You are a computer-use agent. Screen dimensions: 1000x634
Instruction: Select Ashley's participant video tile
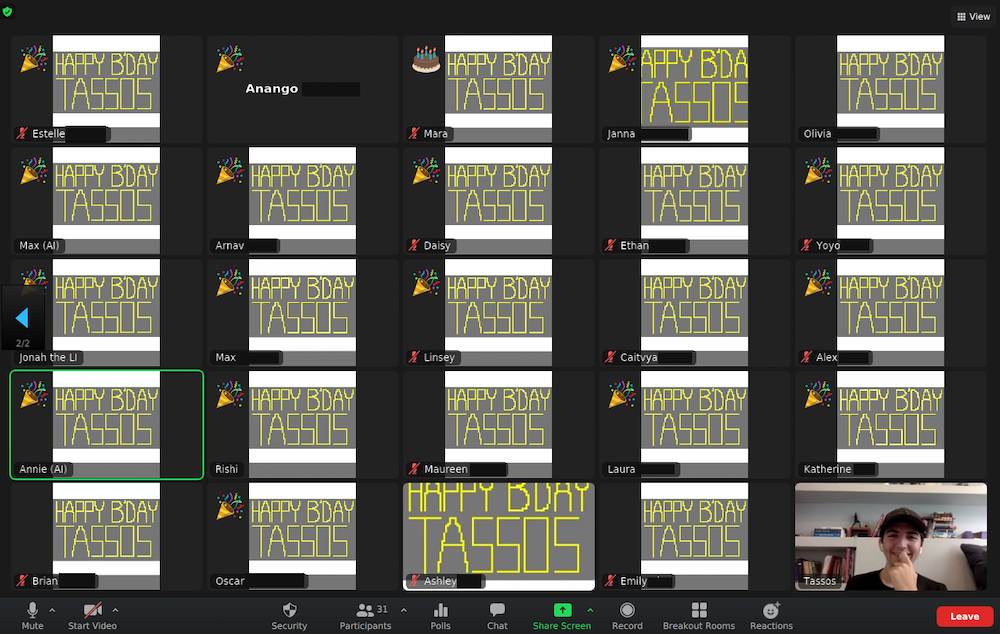coord(498,536)
